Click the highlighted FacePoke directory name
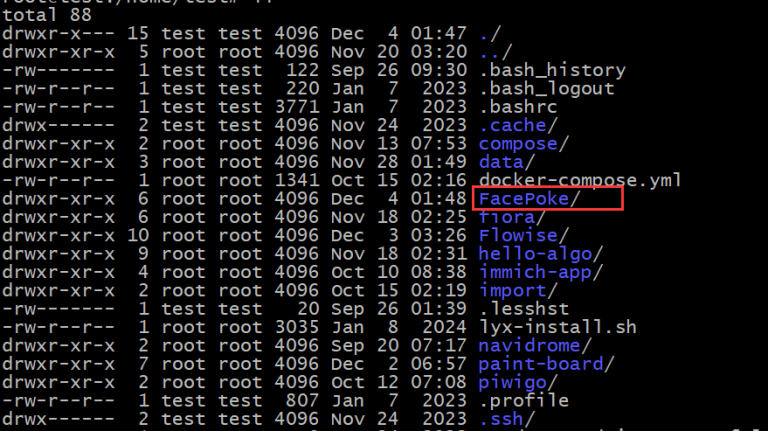This screenshot has width=768, height=431. pyautogui.click(x=528, y=199)
